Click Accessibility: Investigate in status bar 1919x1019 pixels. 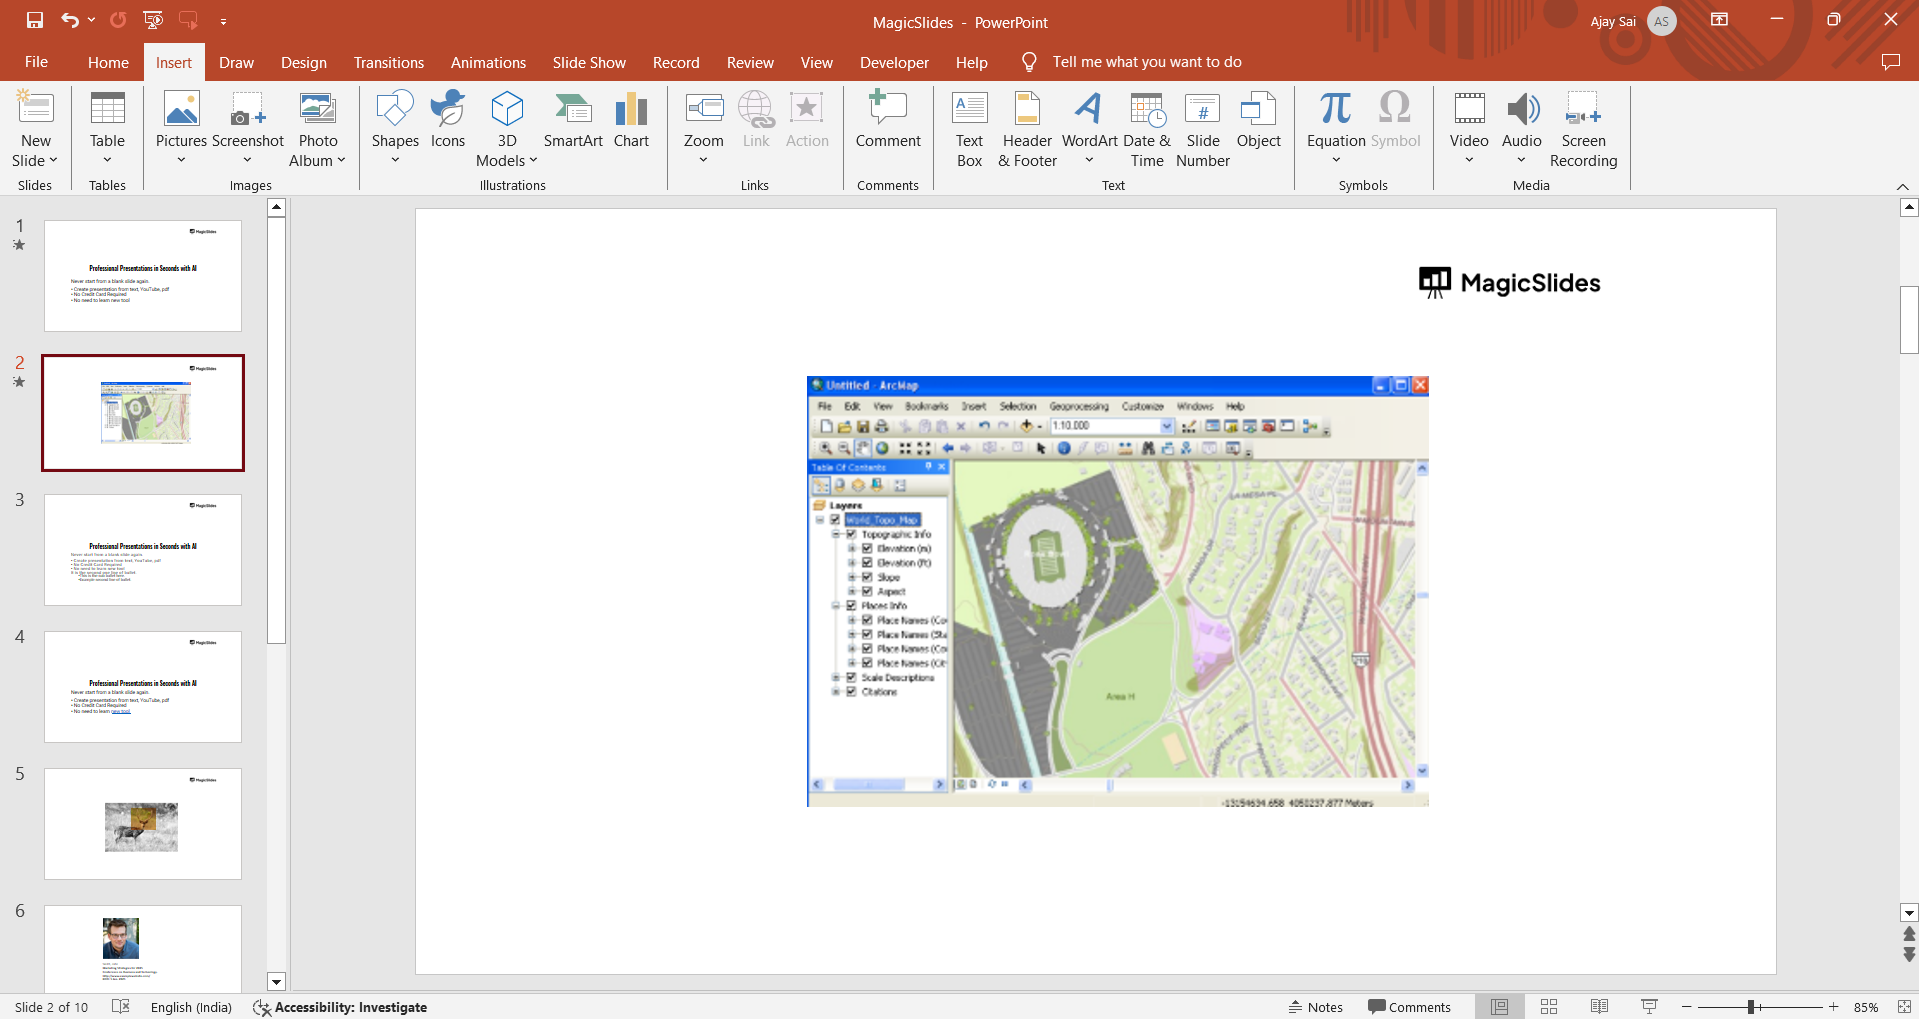point(340,1007)
